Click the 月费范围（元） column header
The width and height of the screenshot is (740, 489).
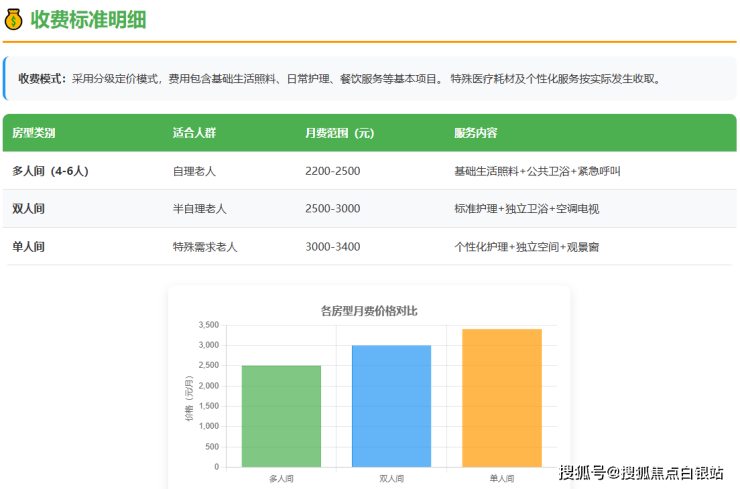339,133
